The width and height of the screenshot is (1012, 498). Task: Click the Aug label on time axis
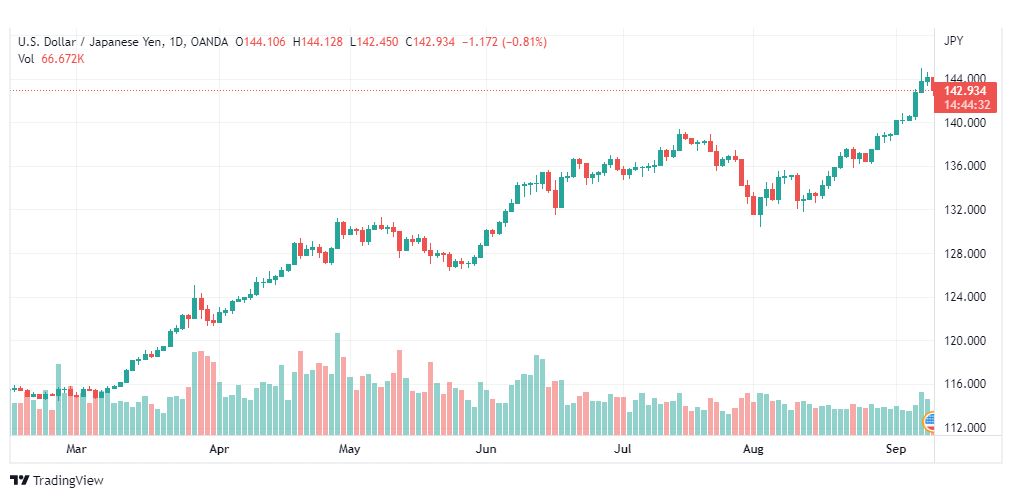(753, 450)
